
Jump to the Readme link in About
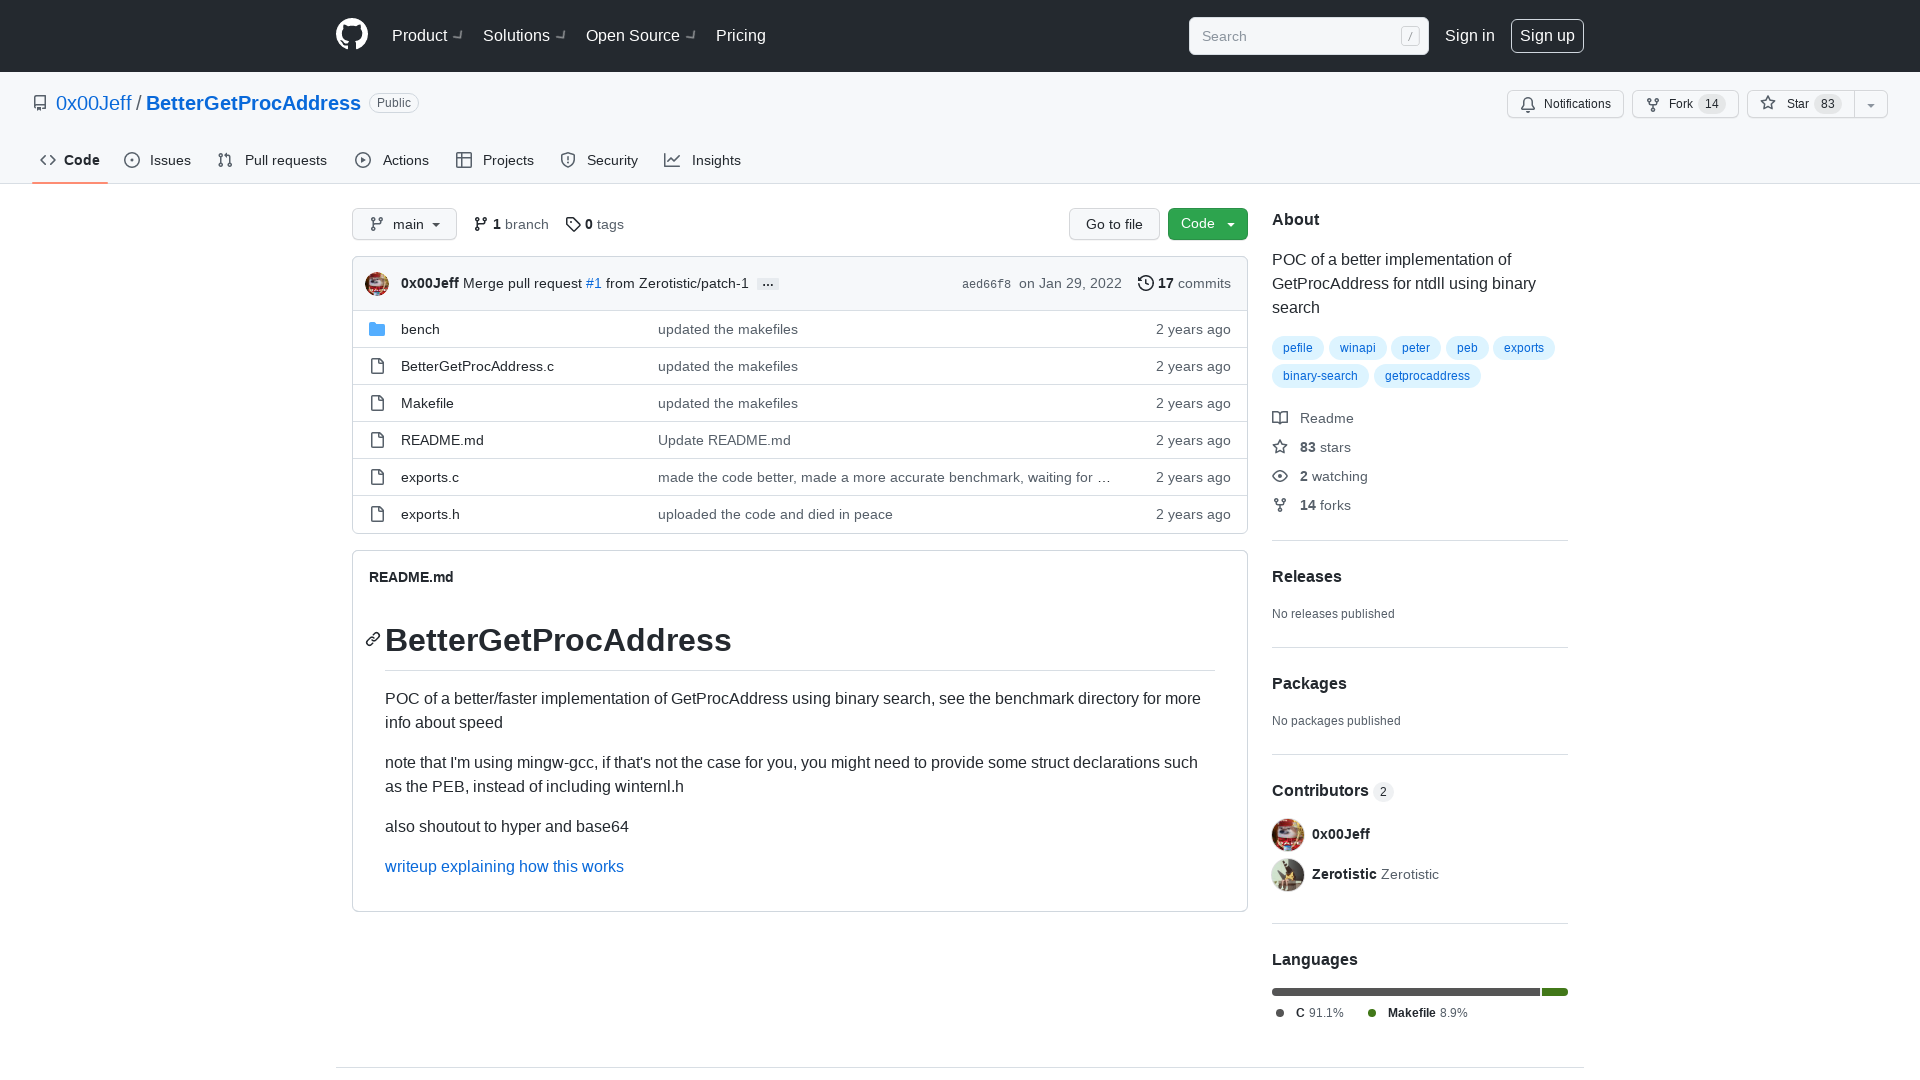1313,418
